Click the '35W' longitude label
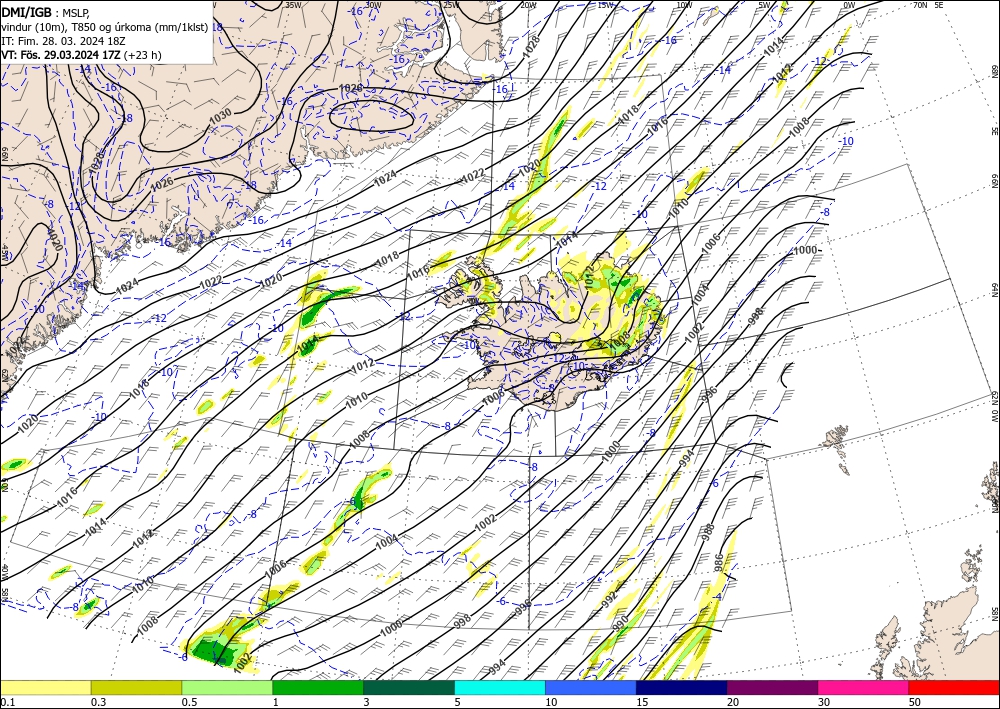This screenshot has width=1000, height=709. (293, 5)
